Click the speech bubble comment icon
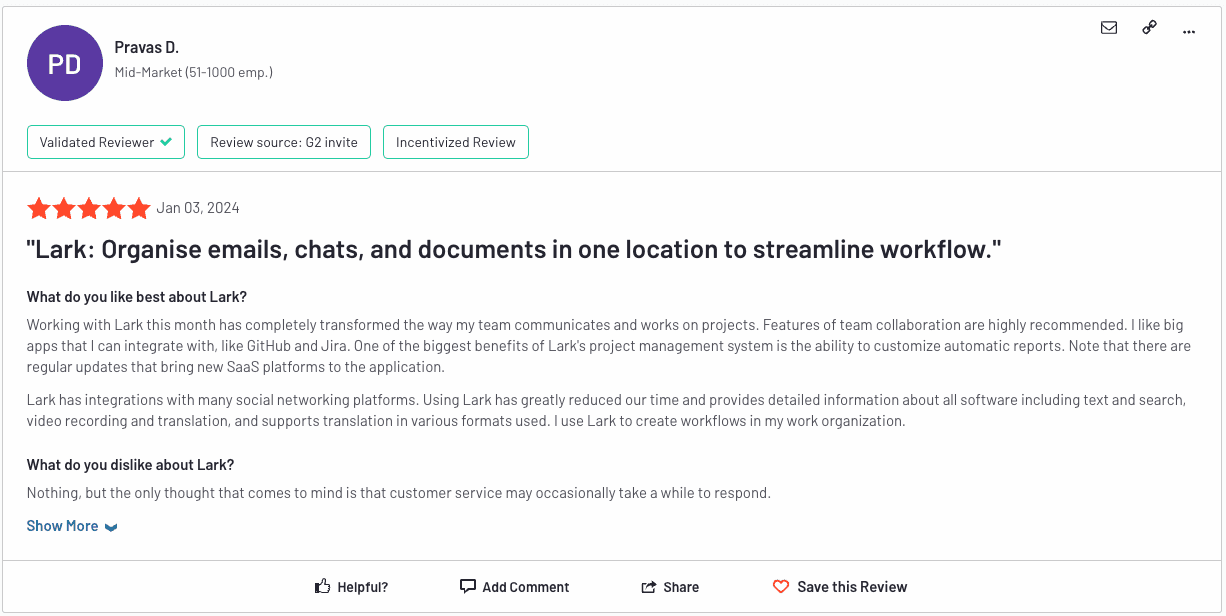The width and height of the screenshot is (1226, 616). click(x=469, y=586)
